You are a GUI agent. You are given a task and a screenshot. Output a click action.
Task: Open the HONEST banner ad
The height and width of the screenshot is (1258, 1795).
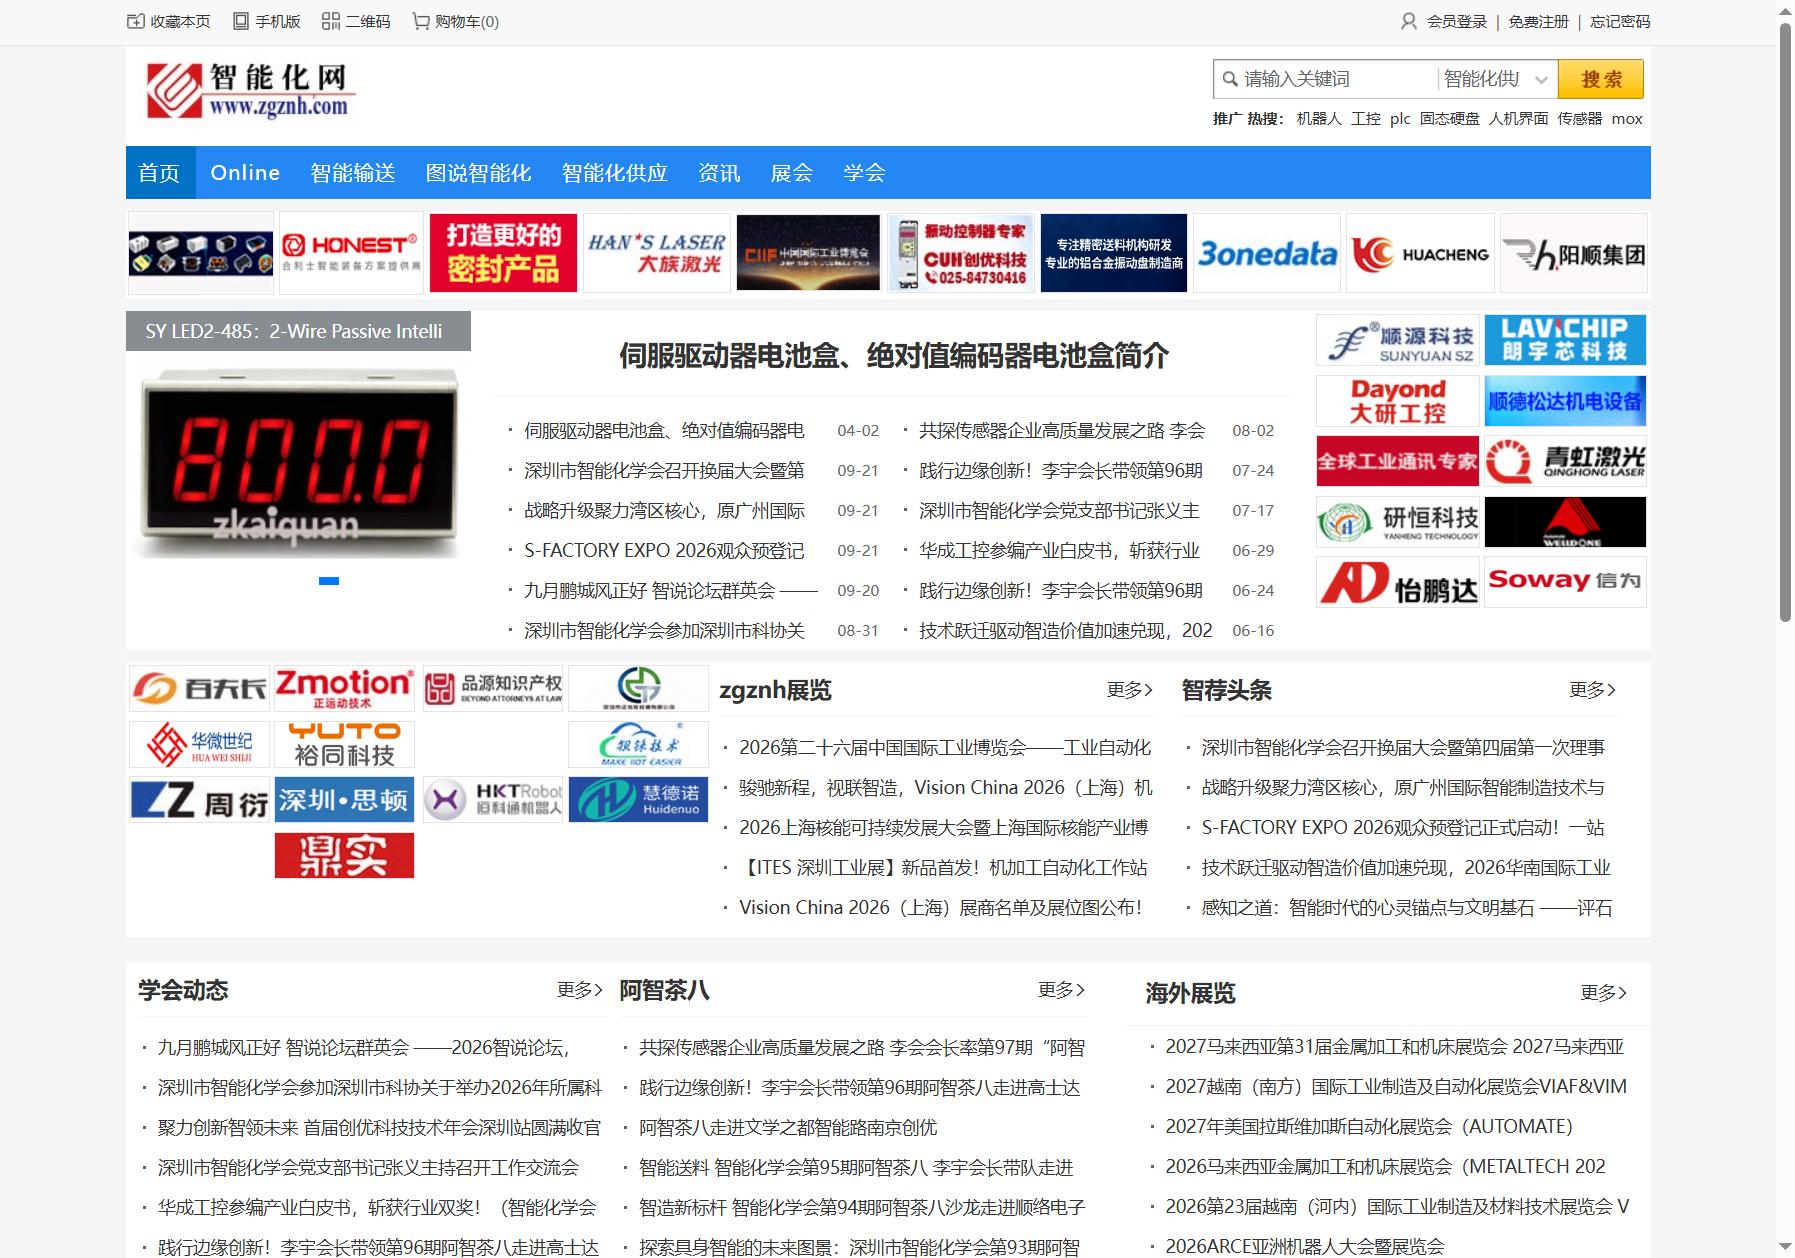click(x=351, y=253)
